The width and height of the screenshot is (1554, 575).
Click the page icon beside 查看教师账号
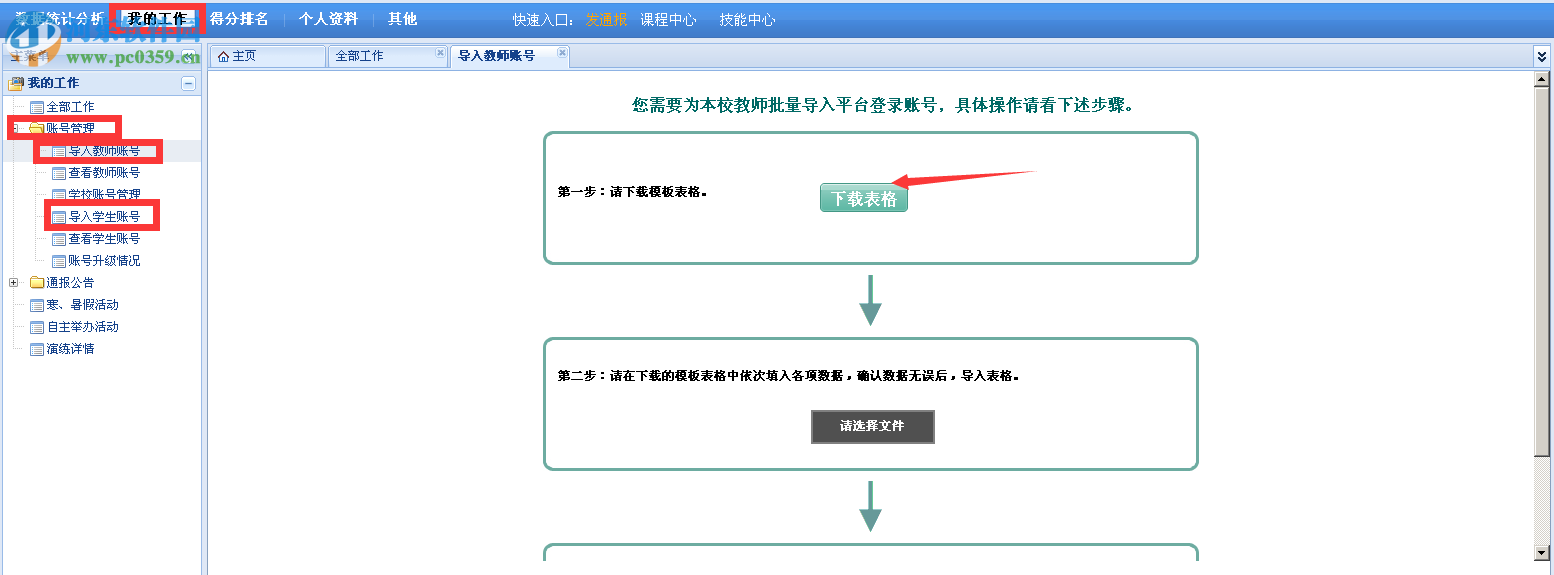[58, 173]
